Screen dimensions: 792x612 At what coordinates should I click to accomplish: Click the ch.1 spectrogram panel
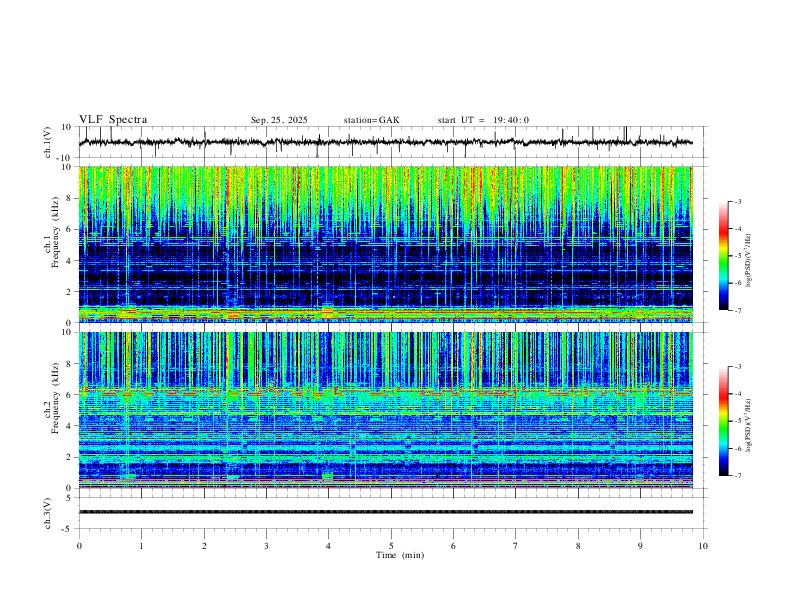pos(386,244)
